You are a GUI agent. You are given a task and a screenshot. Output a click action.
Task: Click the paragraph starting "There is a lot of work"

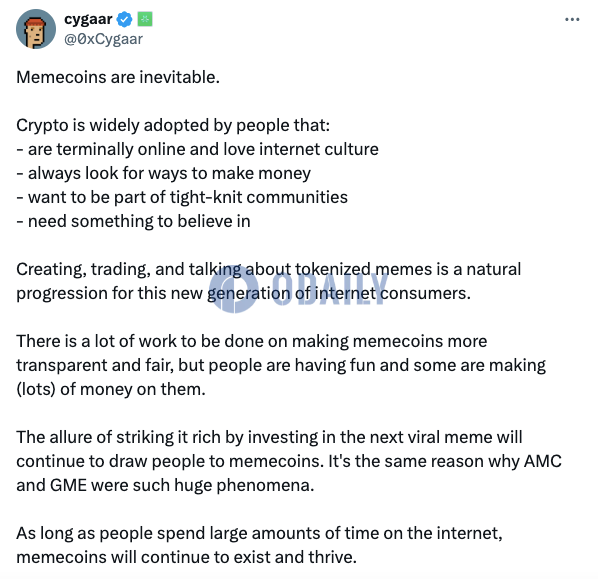281,365
